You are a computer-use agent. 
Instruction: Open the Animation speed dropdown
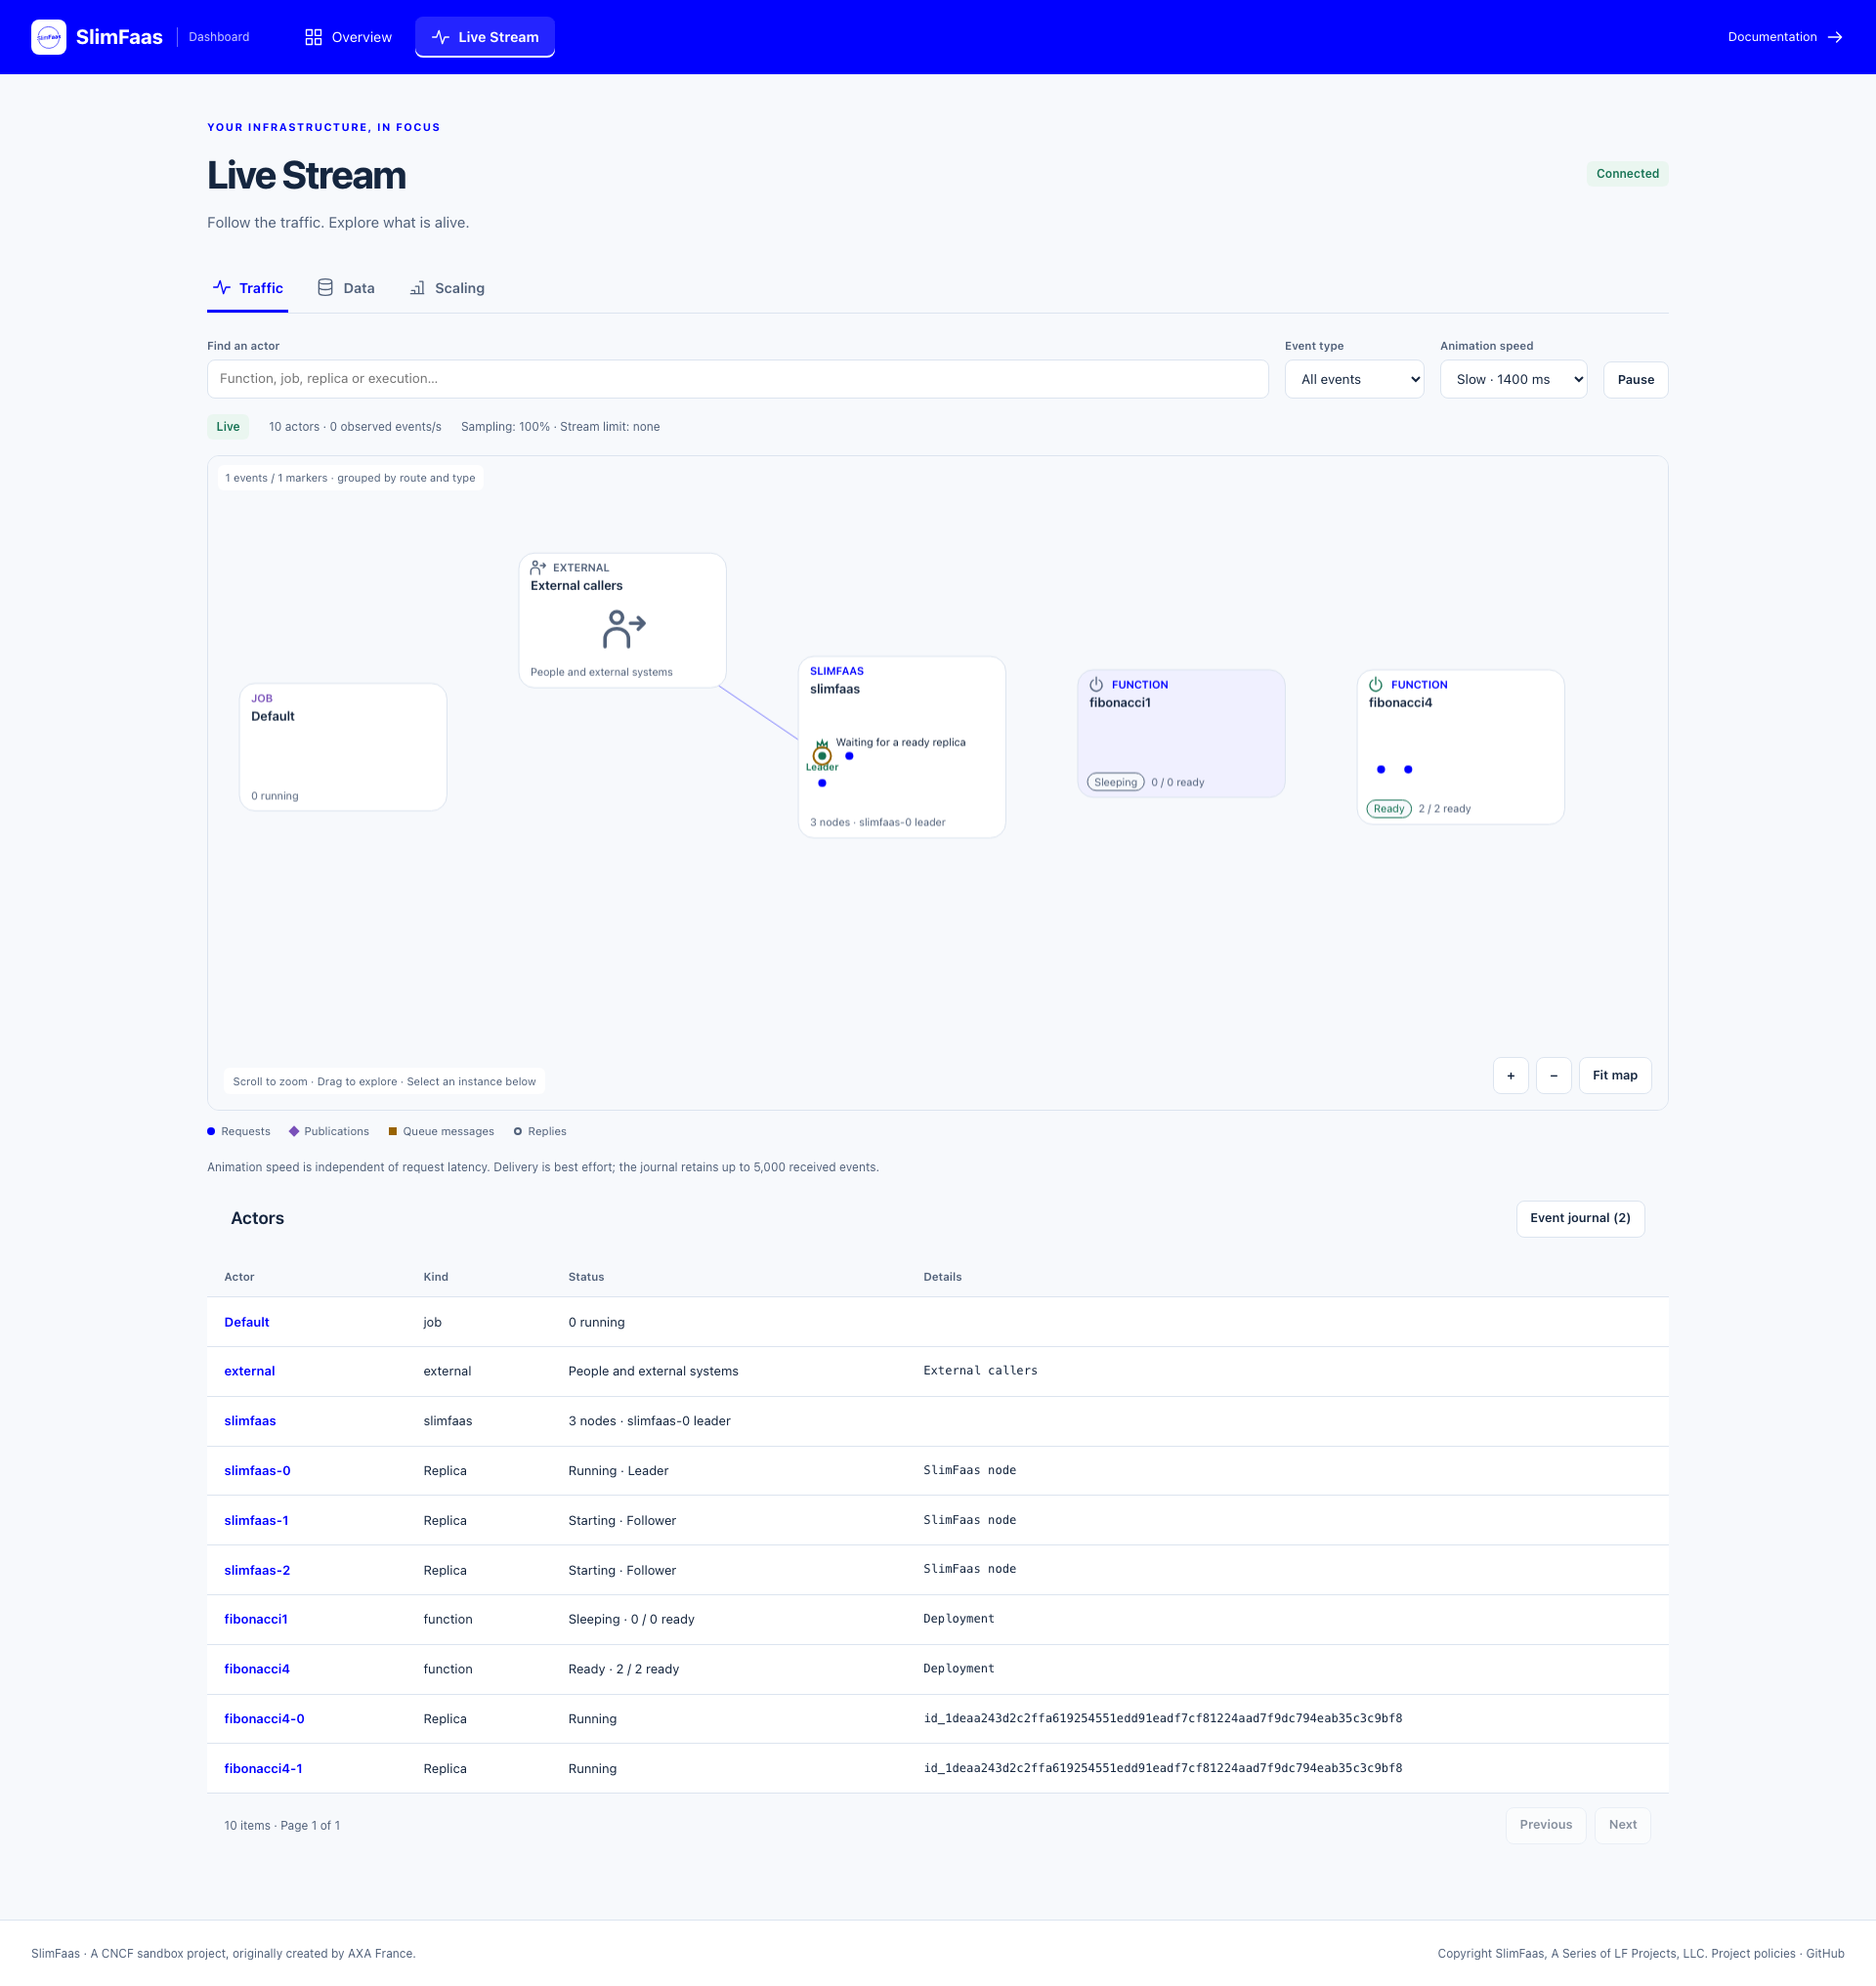coord(1513,380)
